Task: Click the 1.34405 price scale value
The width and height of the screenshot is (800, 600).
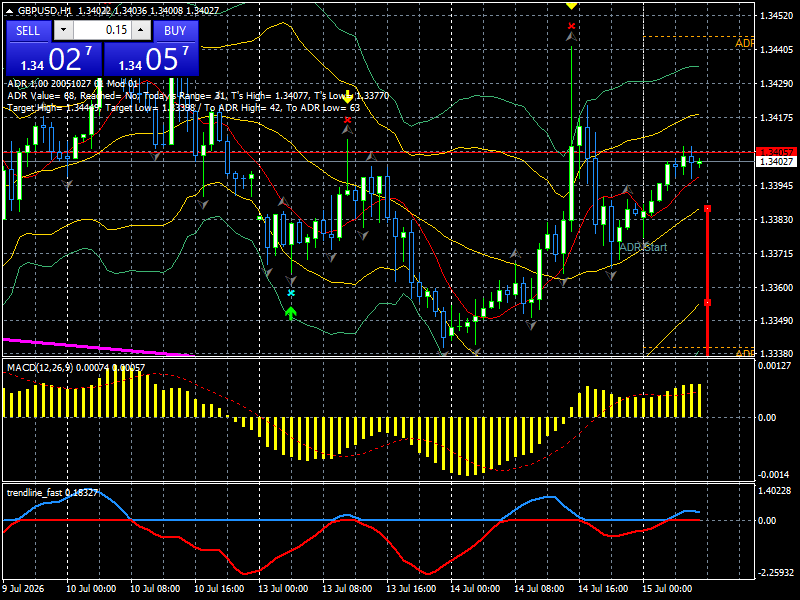Action: [x=777, y=49]
